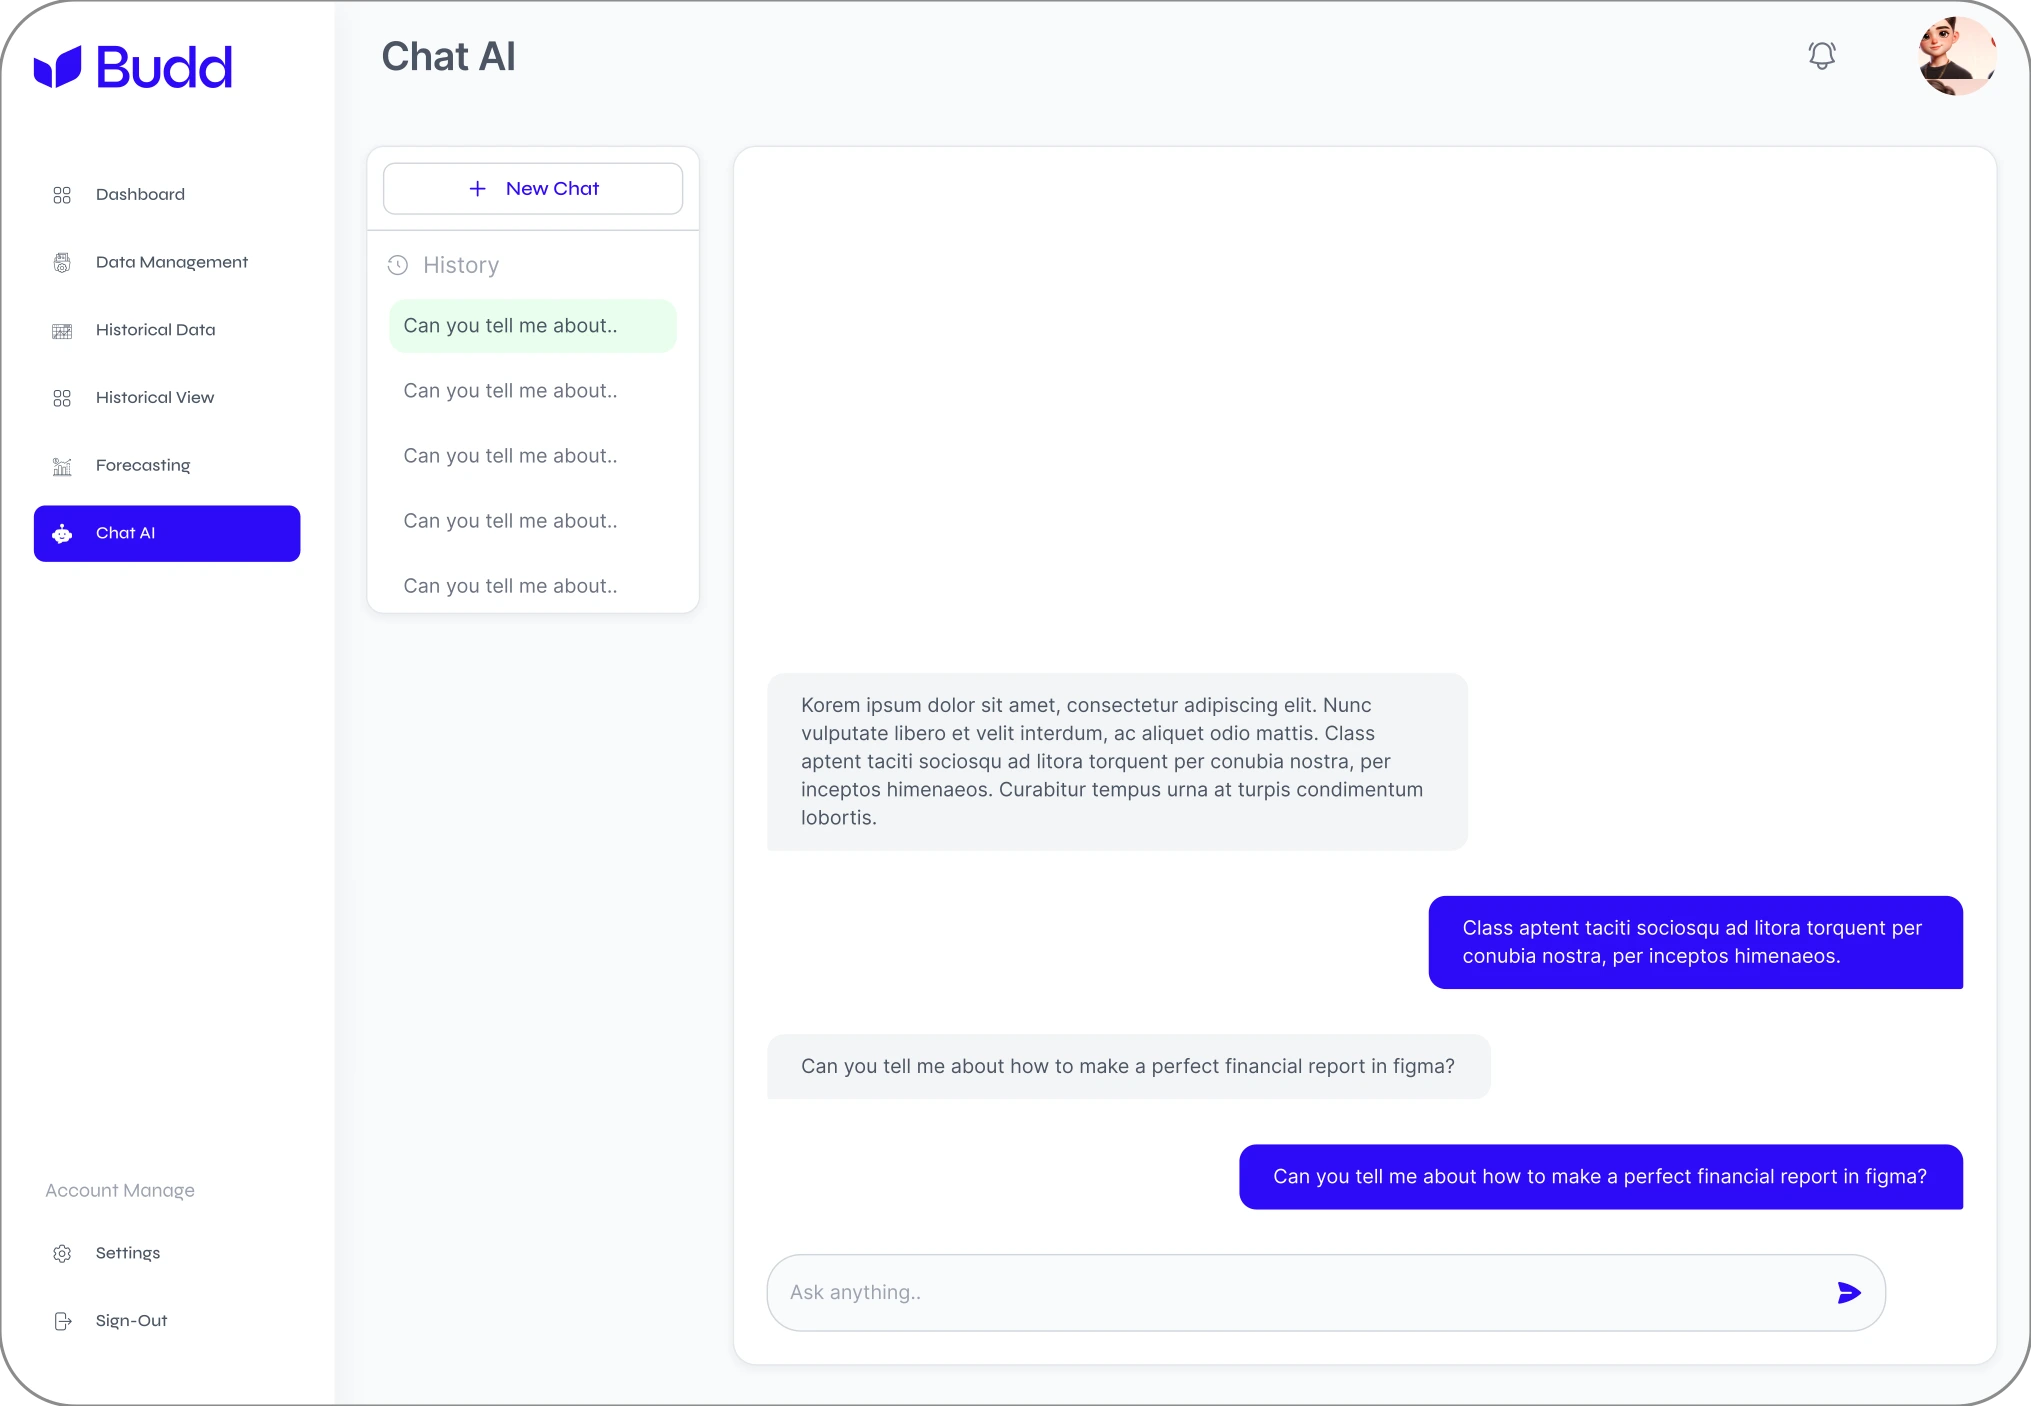
Task: Start a New Chat
Action: pyautogui.click(x=533, y=188)
